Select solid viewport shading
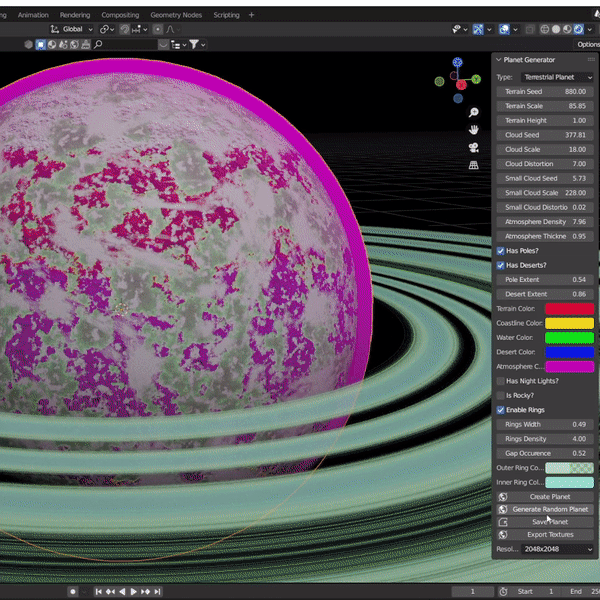Viewport: 600px width, 600px height. tap(556, 29)
